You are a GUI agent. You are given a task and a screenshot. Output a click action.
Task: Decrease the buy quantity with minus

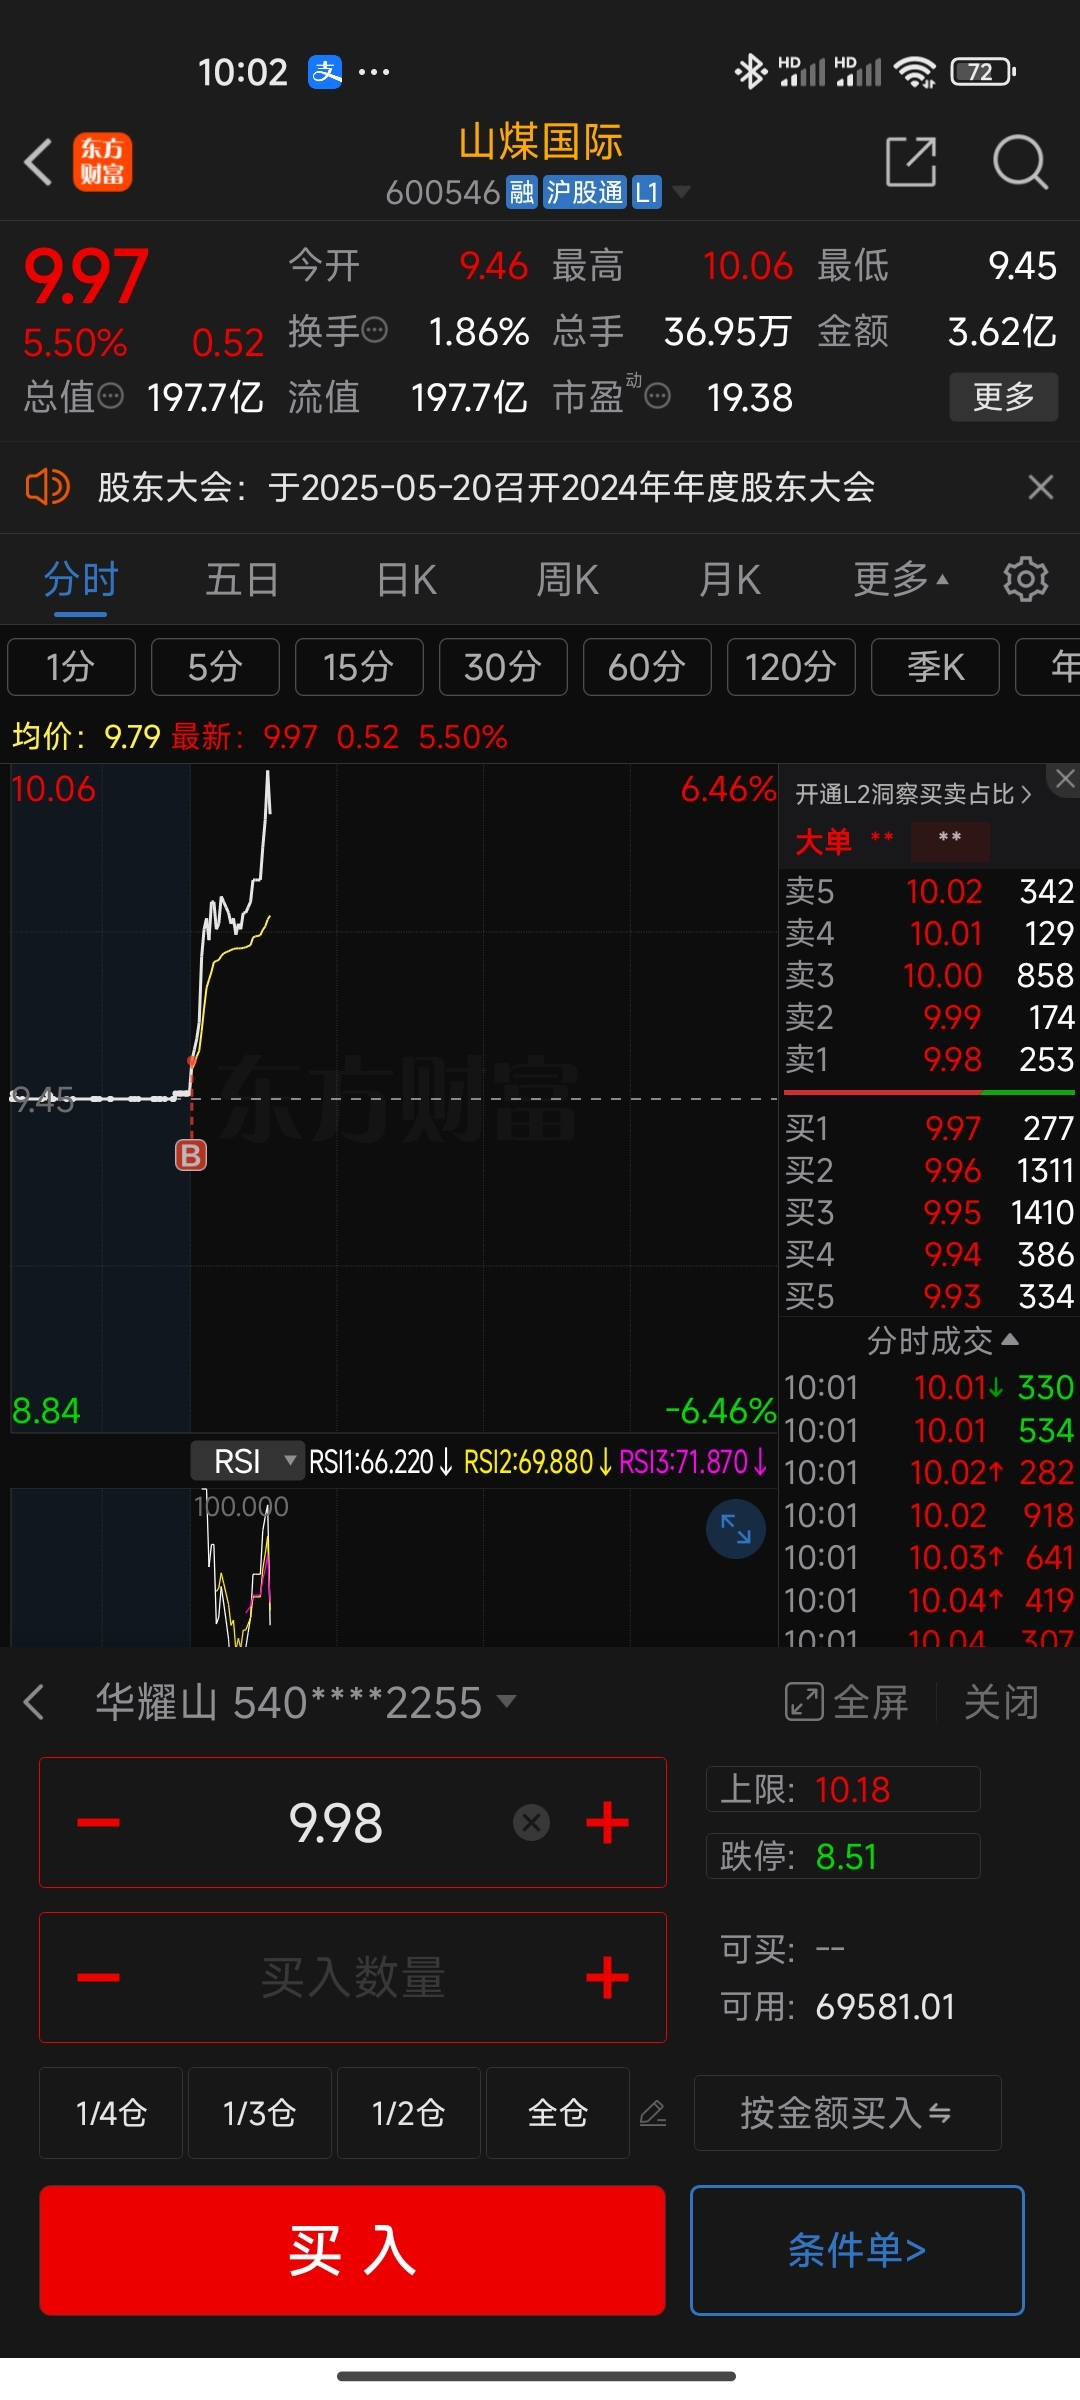(98, 1977)
